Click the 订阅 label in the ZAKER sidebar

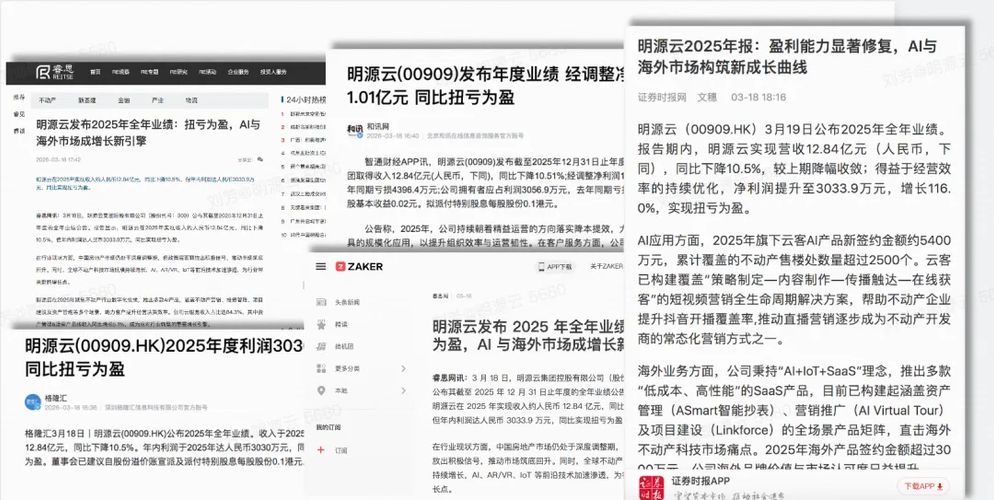click(340, 450)
